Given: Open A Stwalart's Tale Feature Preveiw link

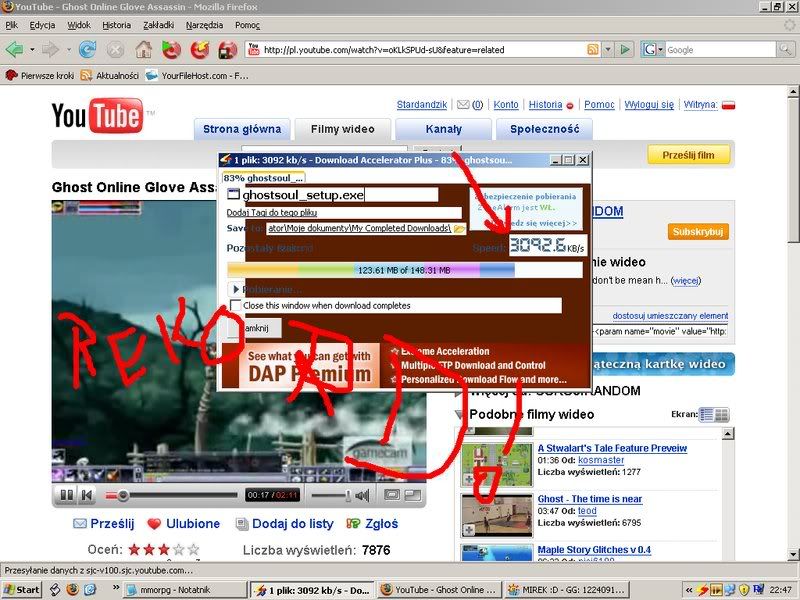Looking at the screenshot, I should [612, 448].
